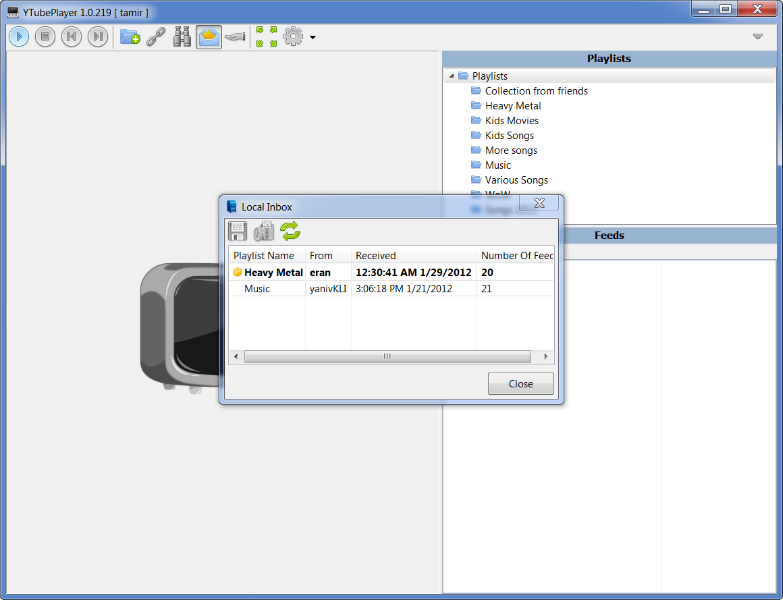This screenshot has height=600, width=783.
Task: Click the pointing hand share icon
Action: click(235, 37)
